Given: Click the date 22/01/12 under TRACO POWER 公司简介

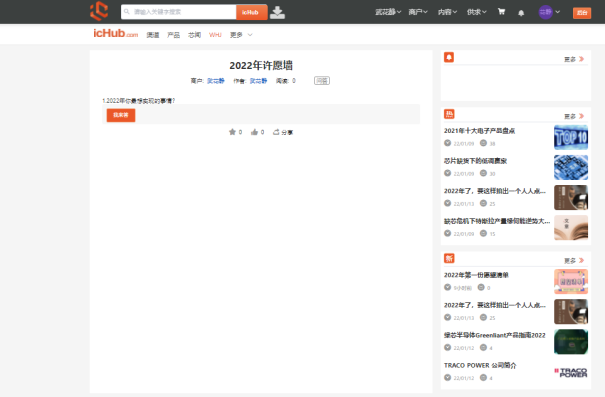Looking at the screenshot, I should 463,378.
